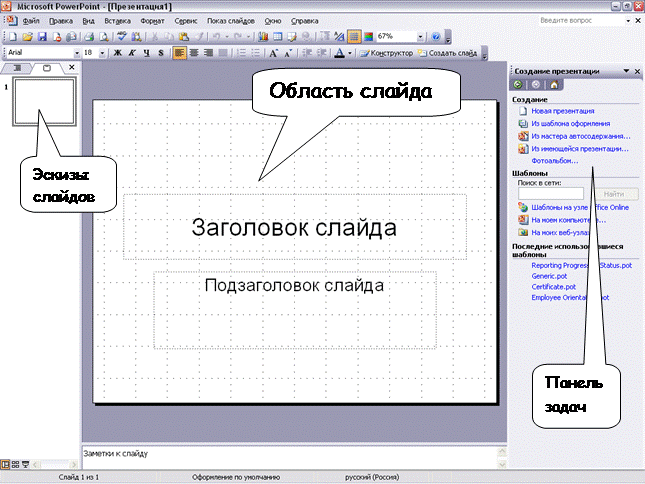Screen dimensions: 645x484
Task: Toggle align left button
Action: coord(179,53)
